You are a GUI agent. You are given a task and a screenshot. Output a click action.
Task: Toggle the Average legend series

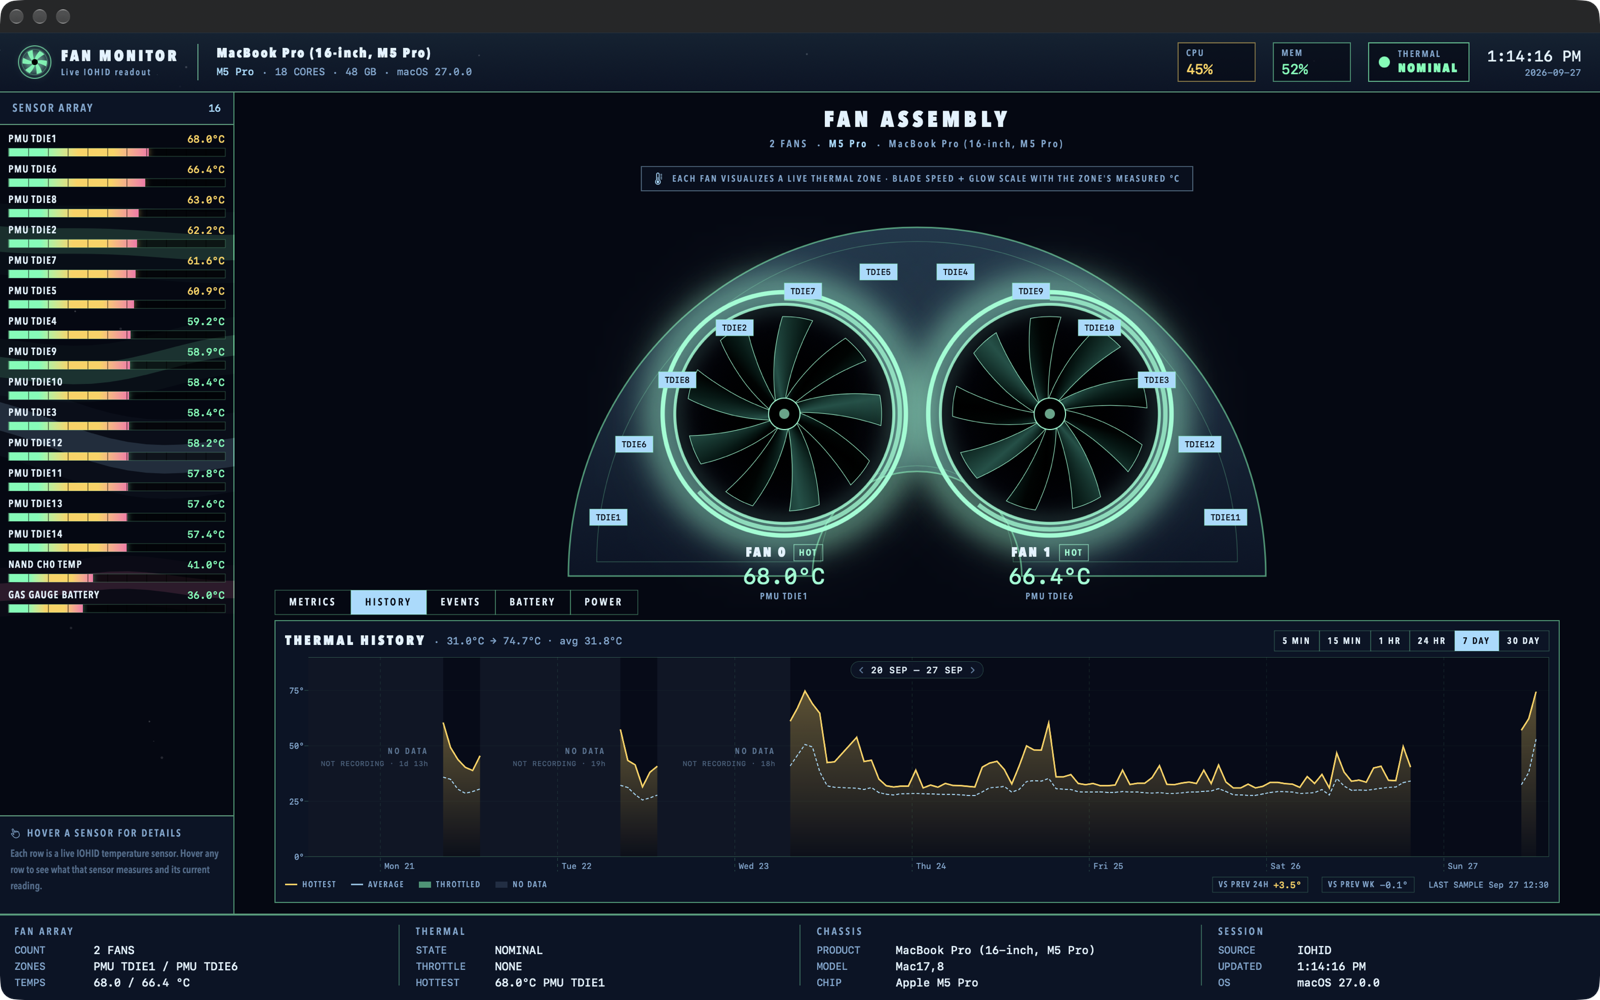click(x=377, y=885)
